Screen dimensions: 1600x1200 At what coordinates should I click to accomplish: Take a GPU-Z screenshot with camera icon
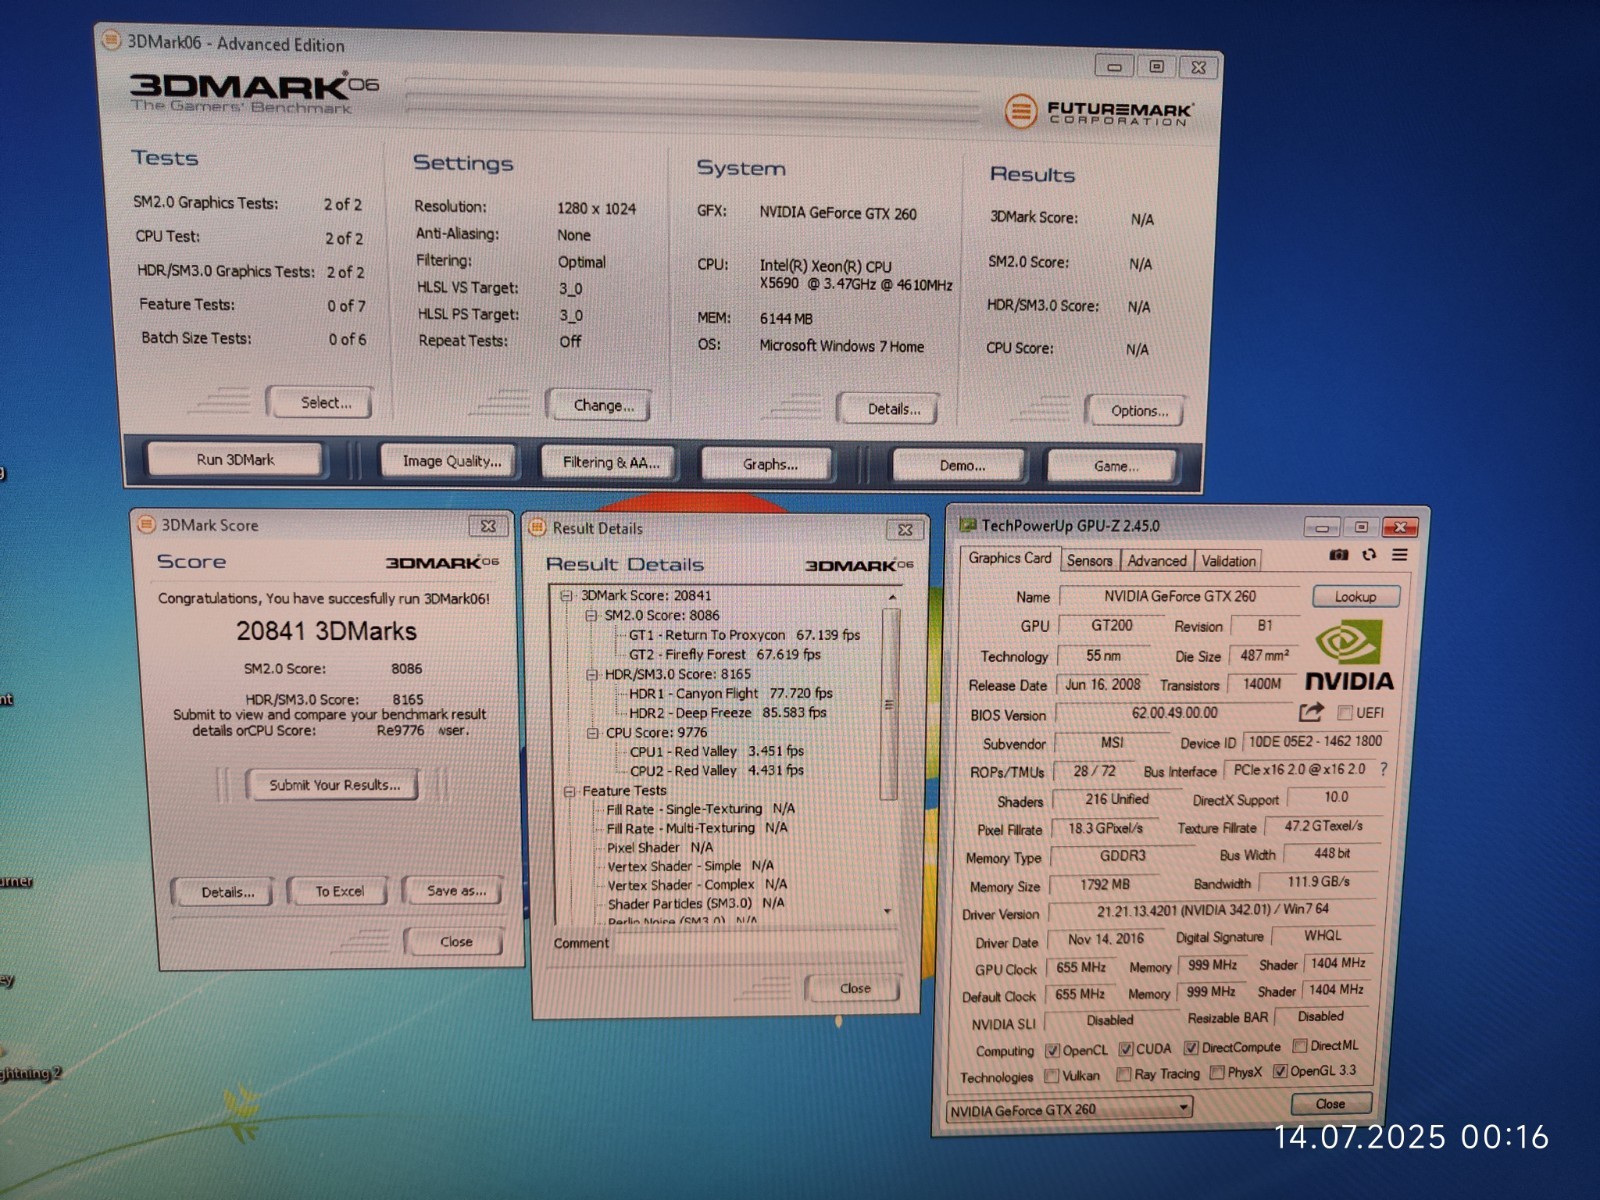coord(1339,555)
